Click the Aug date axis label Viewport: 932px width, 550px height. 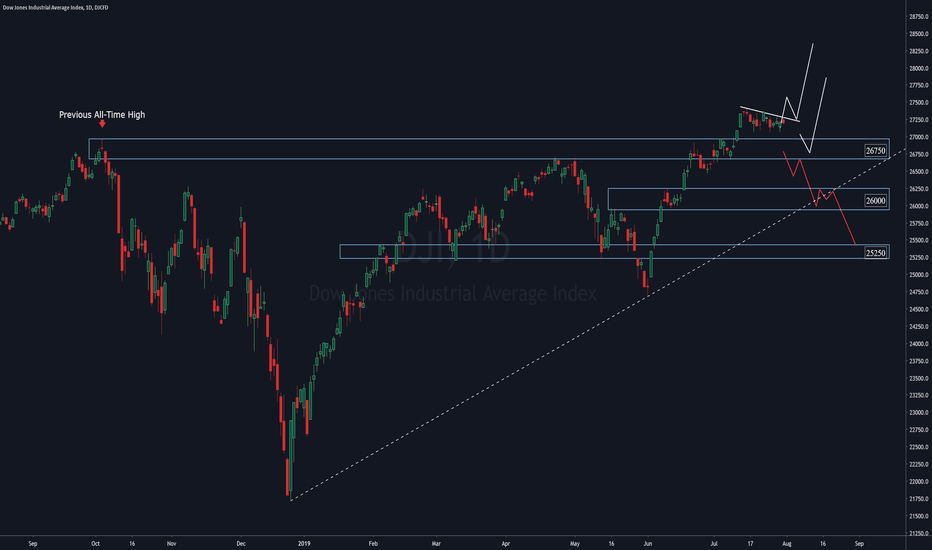point(787,544)
